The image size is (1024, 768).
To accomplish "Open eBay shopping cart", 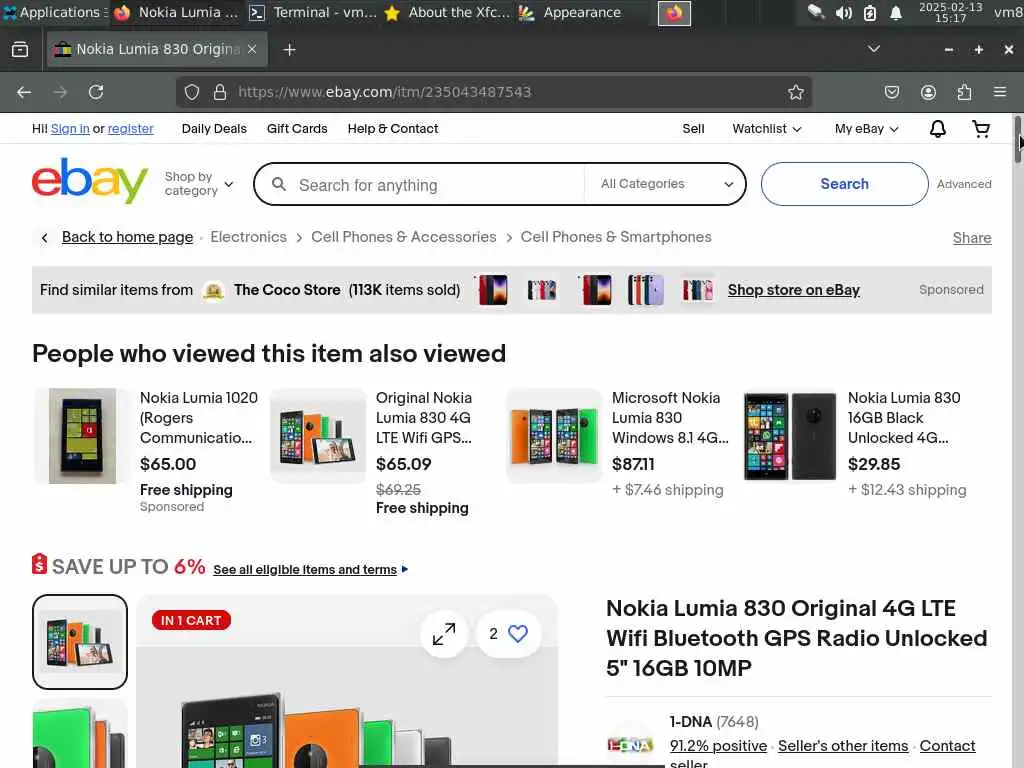I will coord(981,129).
